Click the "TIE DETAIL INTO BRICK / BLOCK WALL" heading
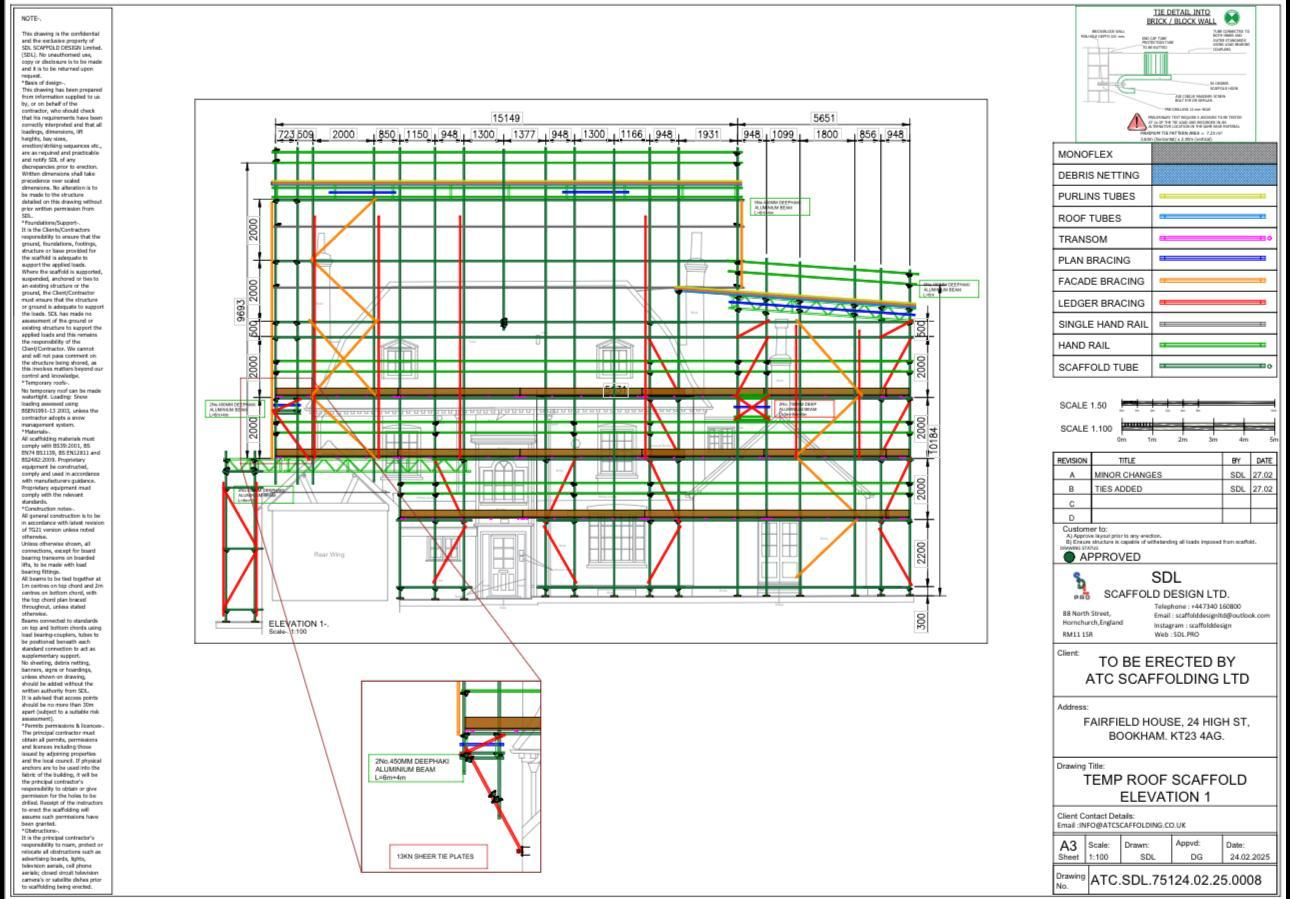 pos(1181,16)
